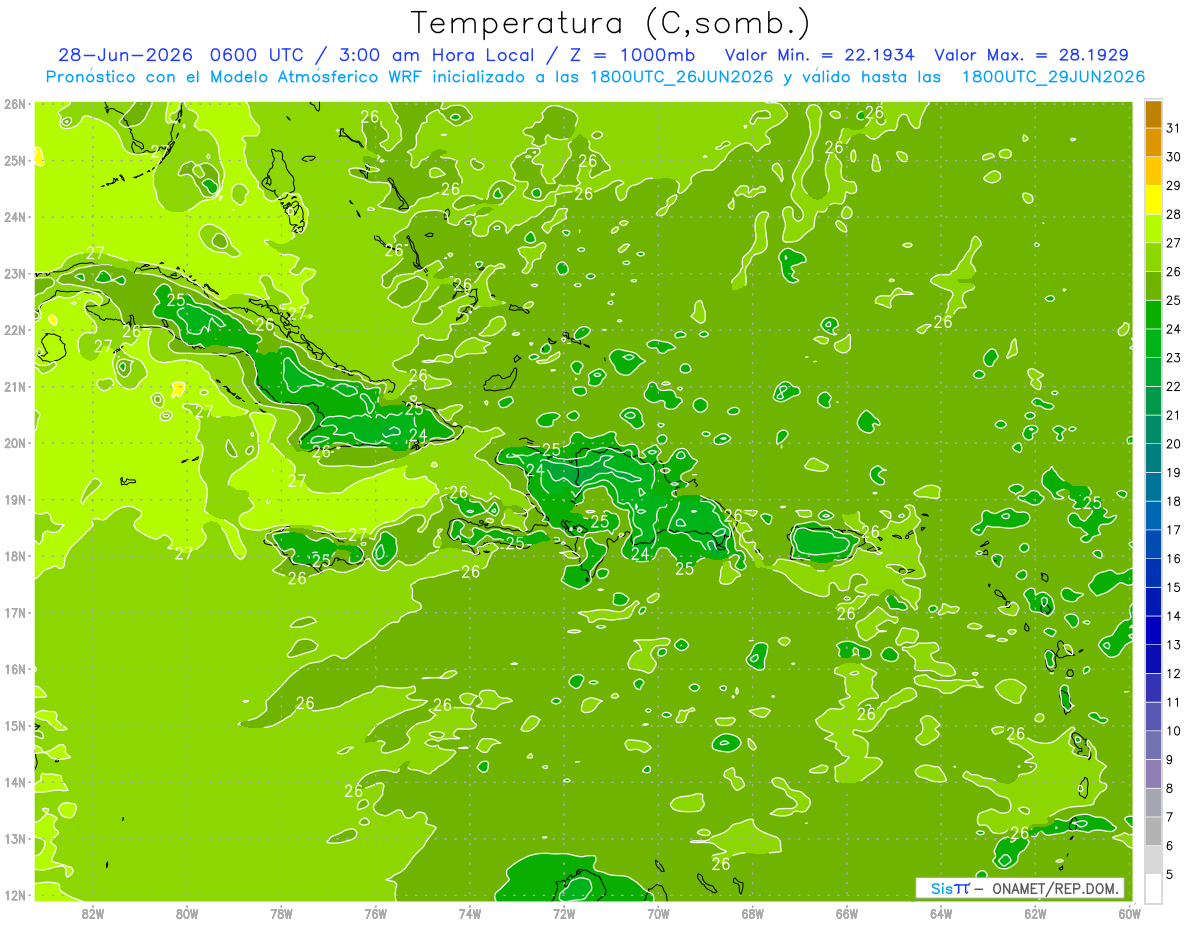Click the 'Valor Min. = 22.1934' text
Screen dimensions: 1200x927
click(x=821, y=55)
